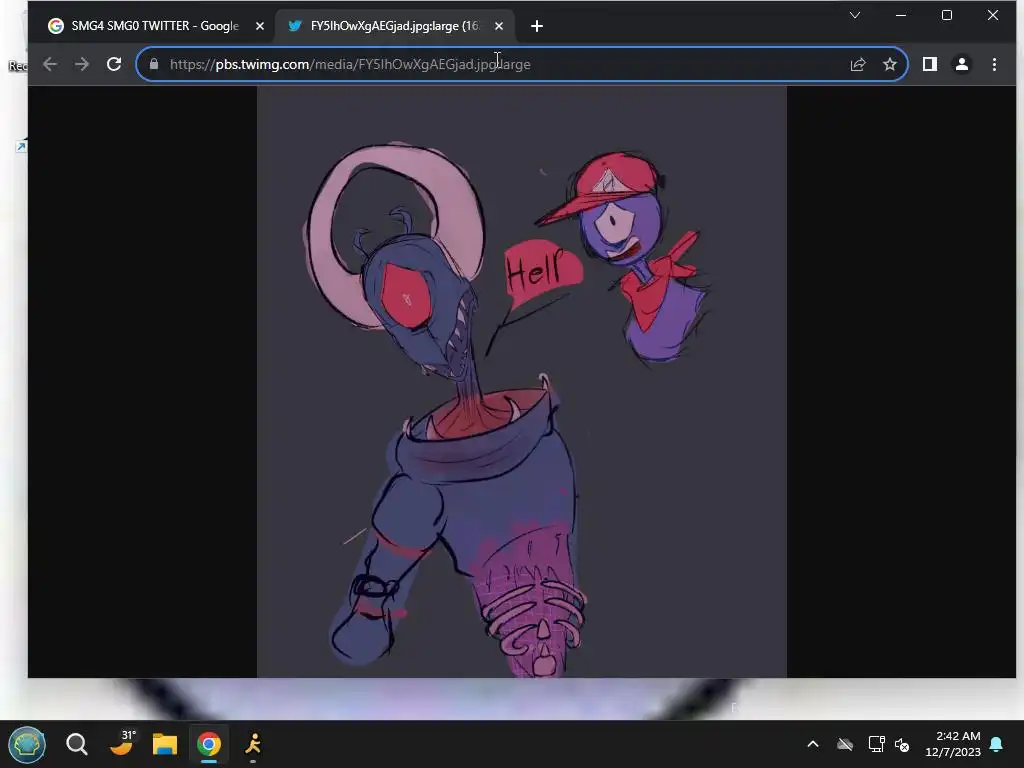
Task: Open a new tab with the plus button
Action: 537,26
